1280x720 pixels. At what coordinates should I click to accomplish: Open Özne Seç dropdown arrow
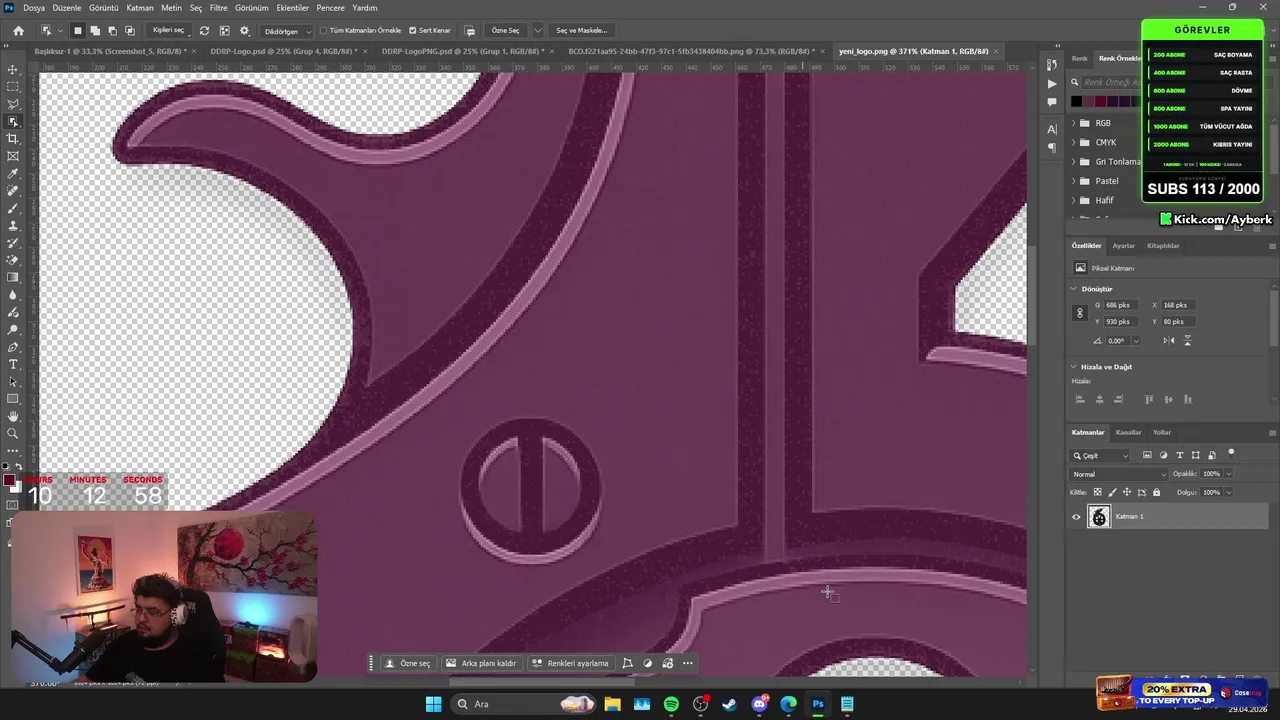[x=537, y=30]
